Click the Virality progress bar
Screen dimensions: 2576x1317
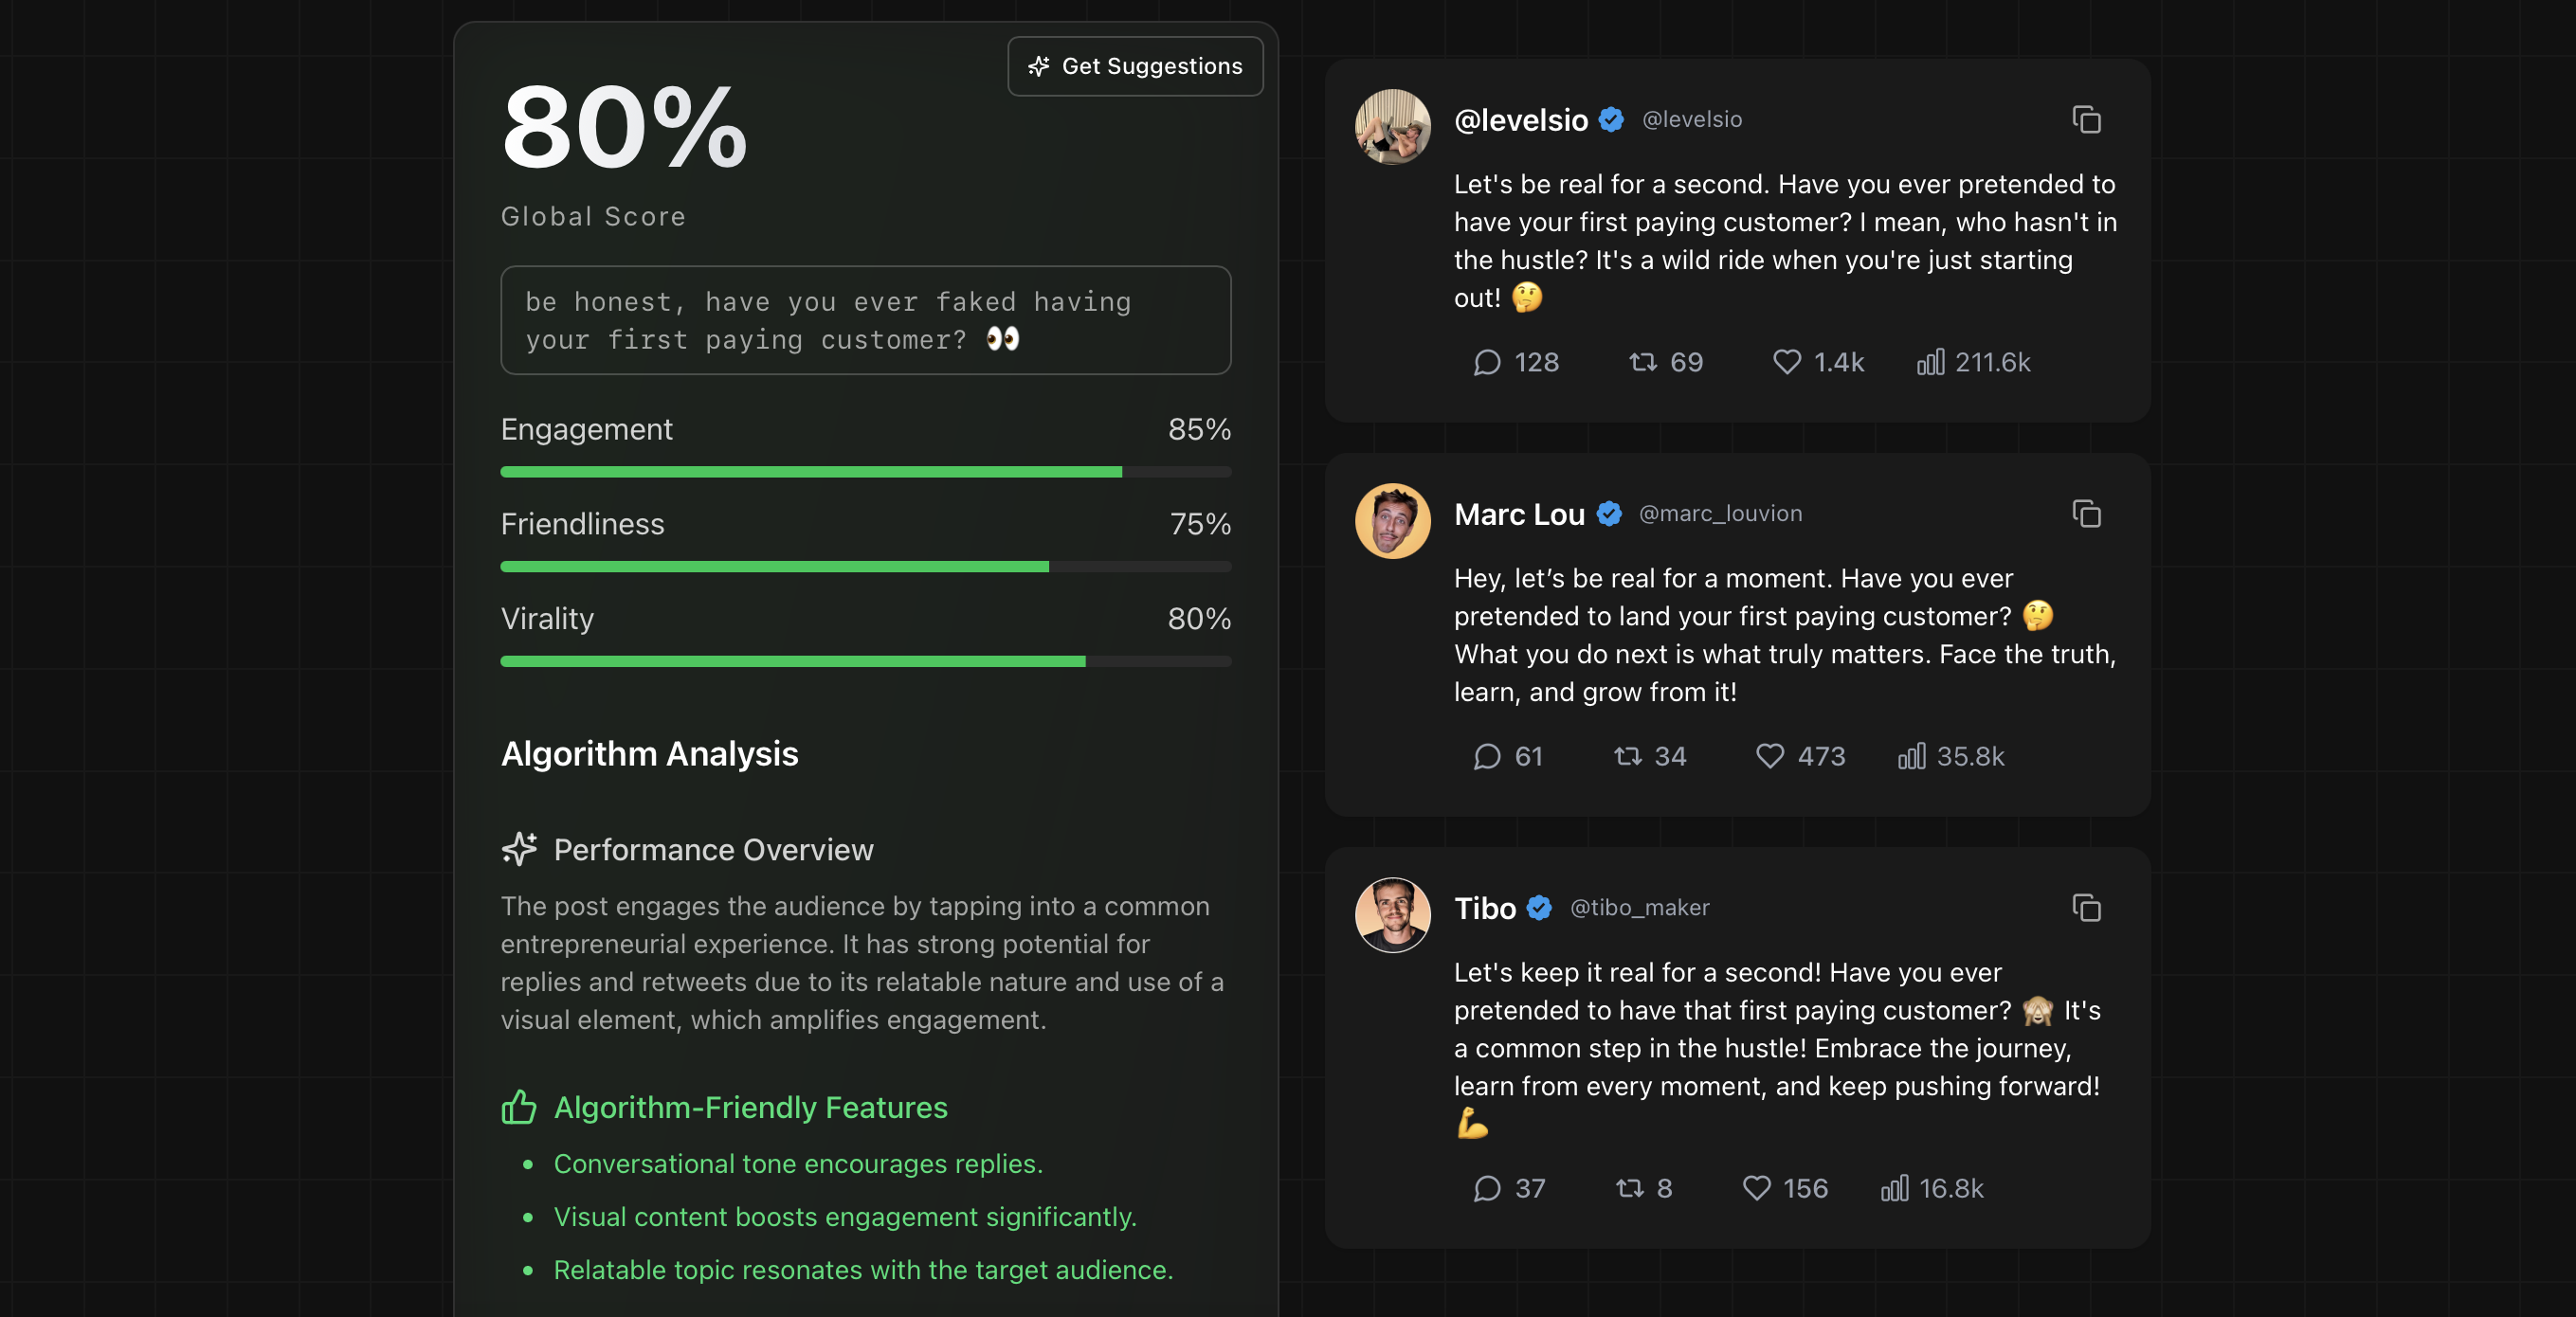865,662
